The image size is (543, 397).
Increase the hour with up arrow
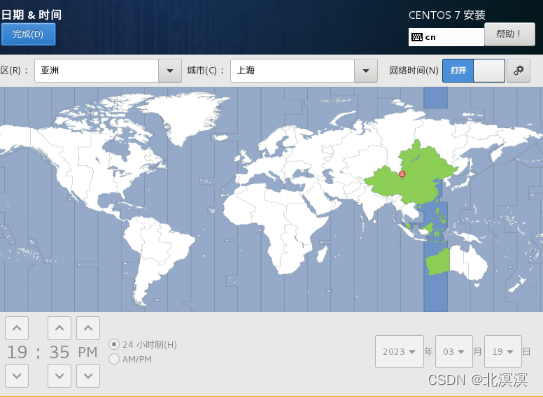[x=17, y=328]
